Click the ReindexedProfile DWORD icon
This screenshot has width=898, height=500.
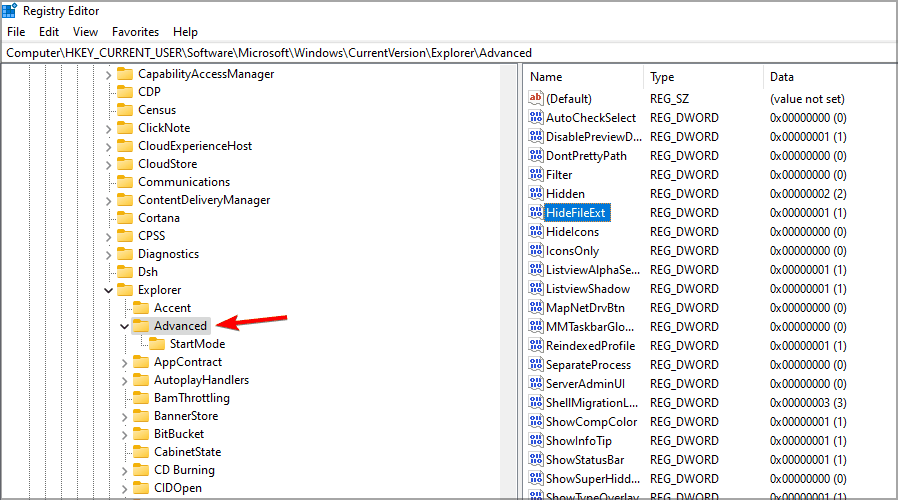coord(535,345)
